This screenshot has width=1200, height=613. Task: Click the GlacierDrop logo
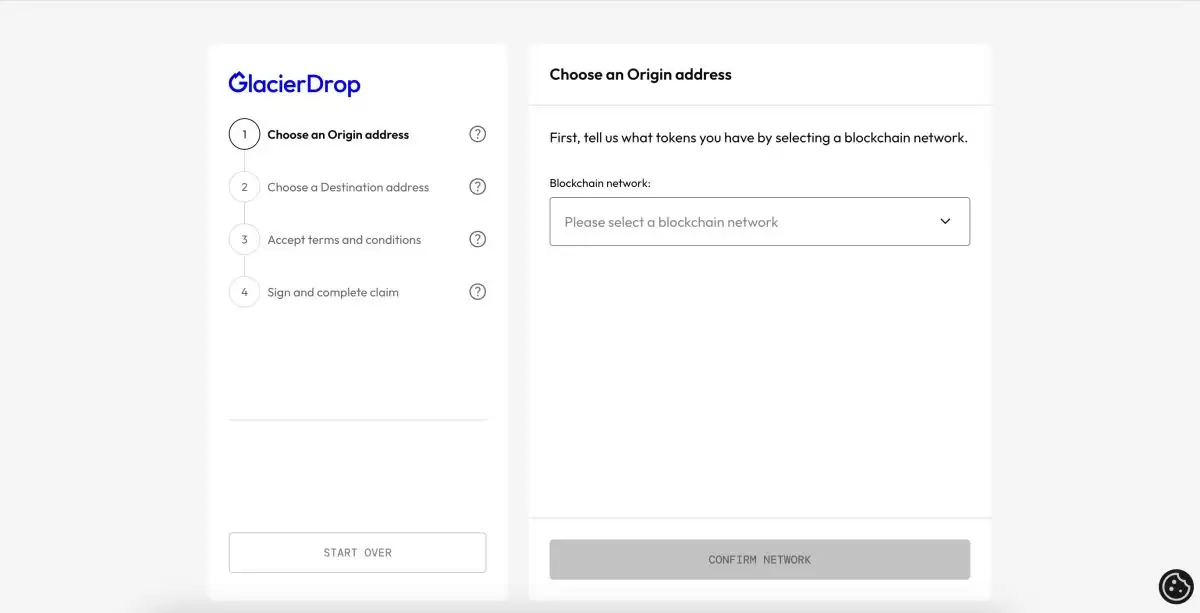tap(294, 84)
